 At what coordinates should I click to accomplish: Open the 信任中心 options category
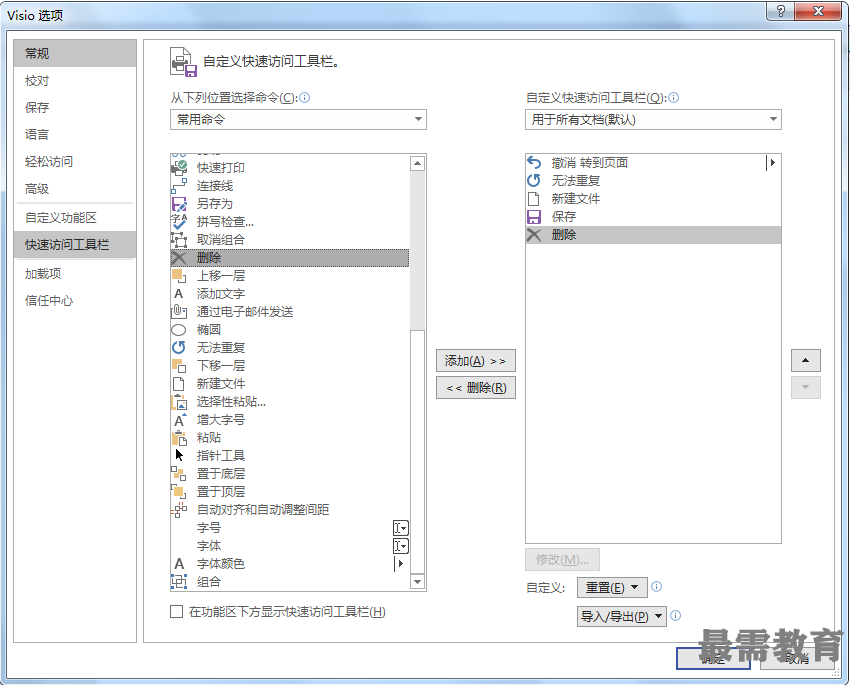(x=75, y=301)
